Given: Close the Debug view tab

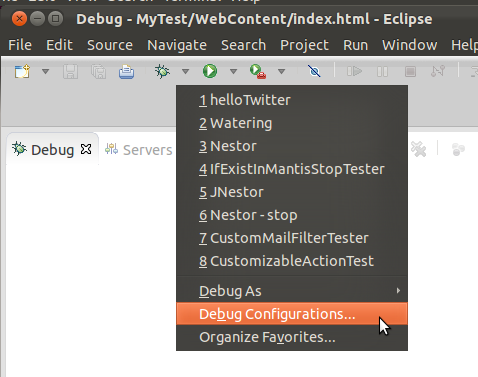Looking at the screenshot, I should [x=86, y=149].
